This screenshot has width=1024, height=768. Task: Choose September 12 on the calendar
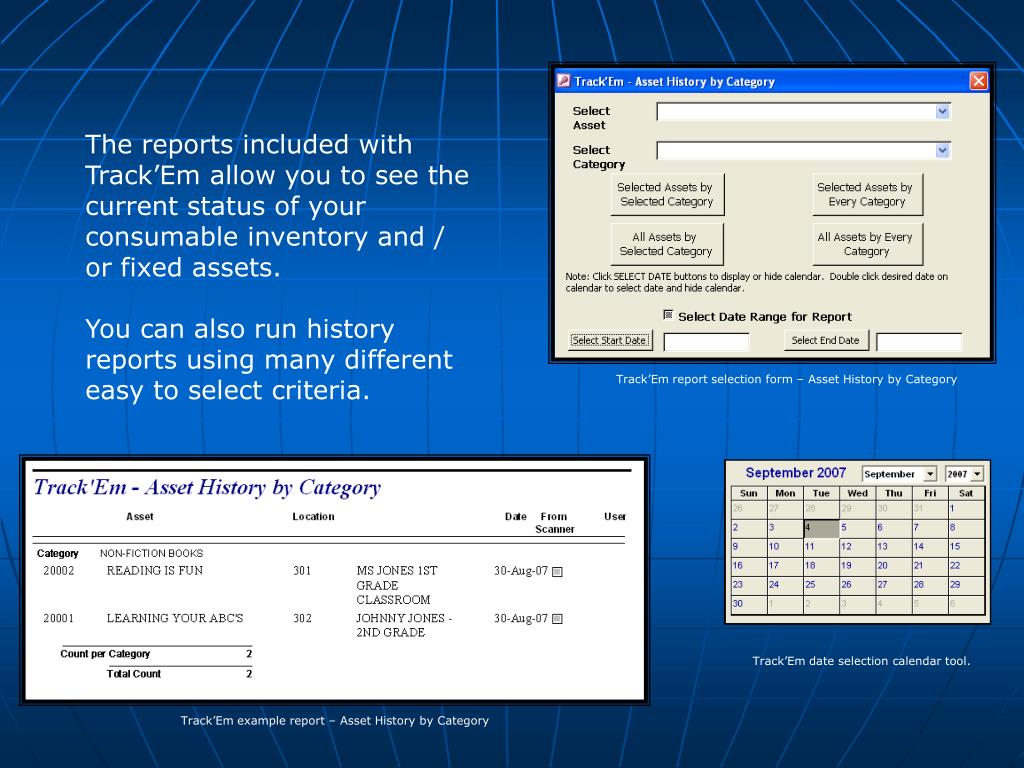(857, 547)
